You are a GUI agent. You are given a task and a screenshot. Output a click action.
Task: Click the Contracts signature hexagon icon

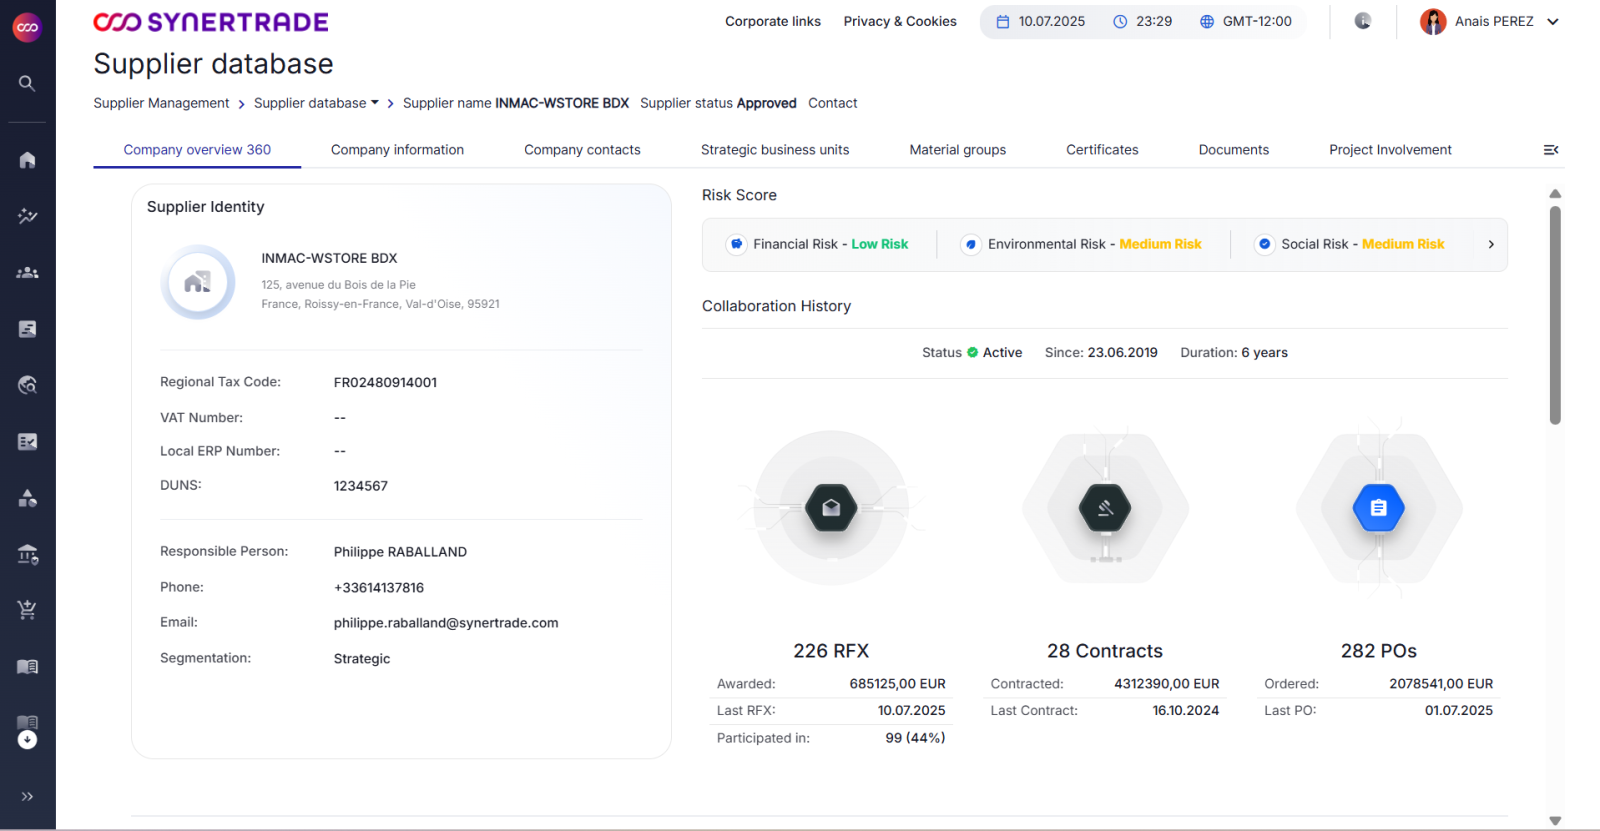pyautogui.click(x=1105, y=508)
